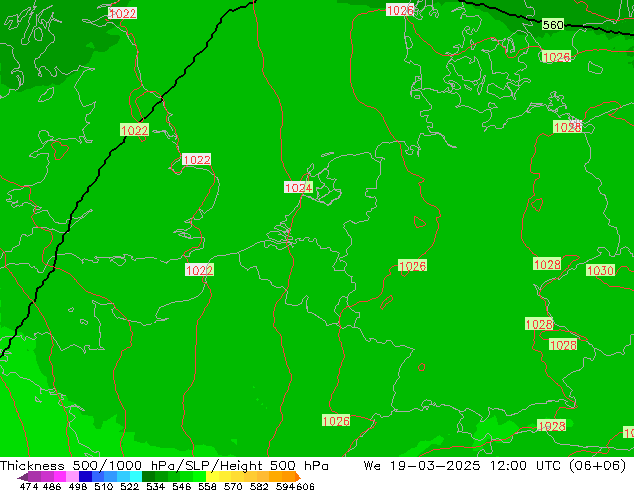The image size is (634, 490).
Task: Click legend value 486
Action: click(x=52, y=486)
